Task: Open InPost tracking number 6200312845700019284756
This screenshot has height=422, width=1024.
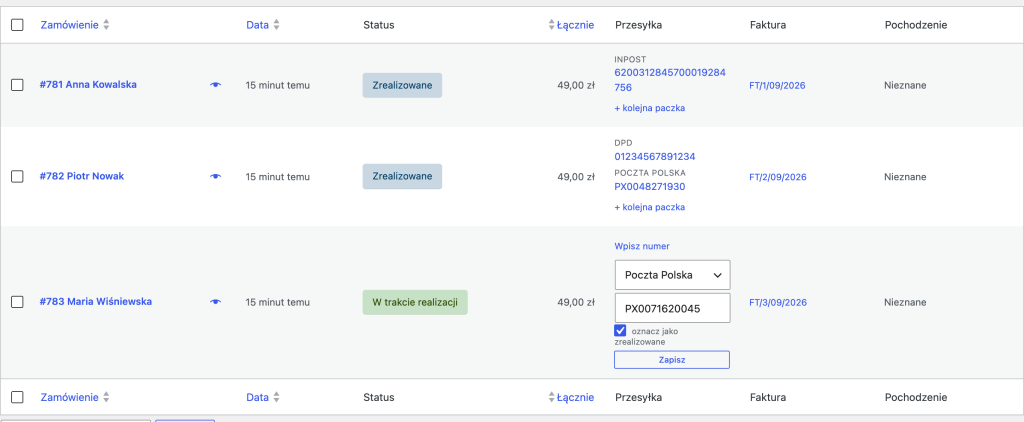Action: pos(670,79)
